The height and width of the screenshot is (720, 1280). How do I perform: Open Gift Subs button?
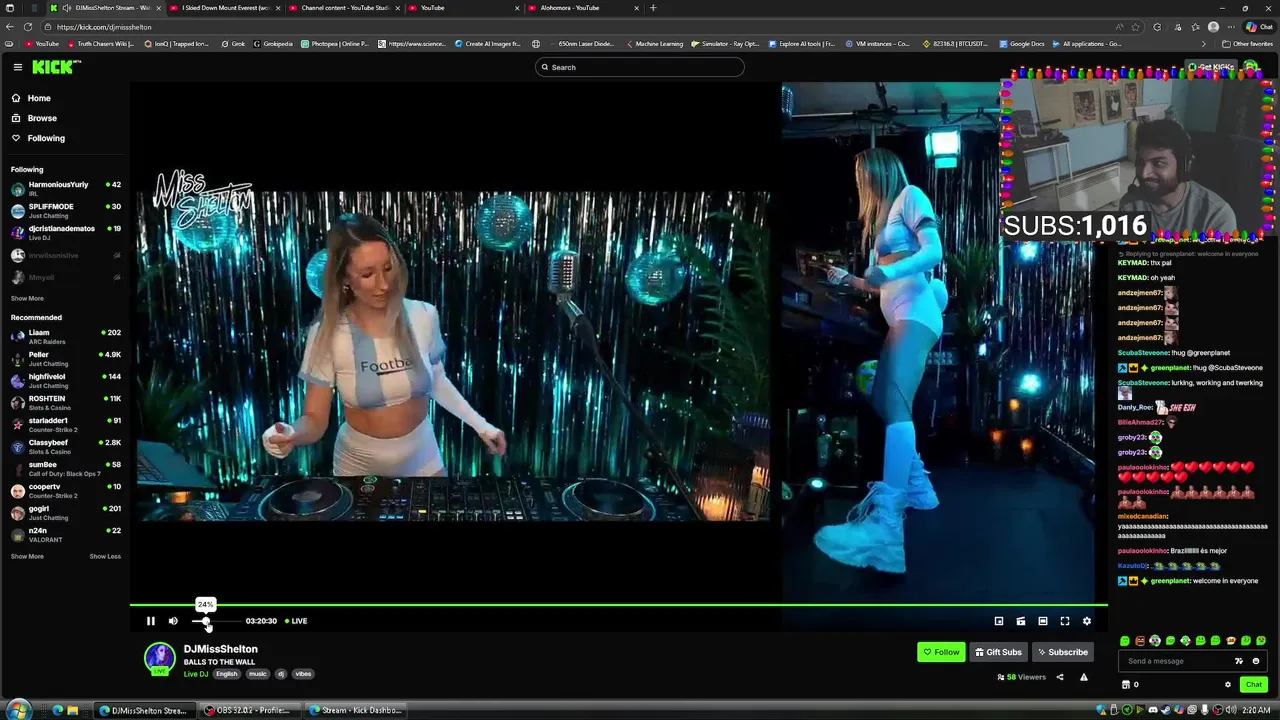[x=998, y=652]
